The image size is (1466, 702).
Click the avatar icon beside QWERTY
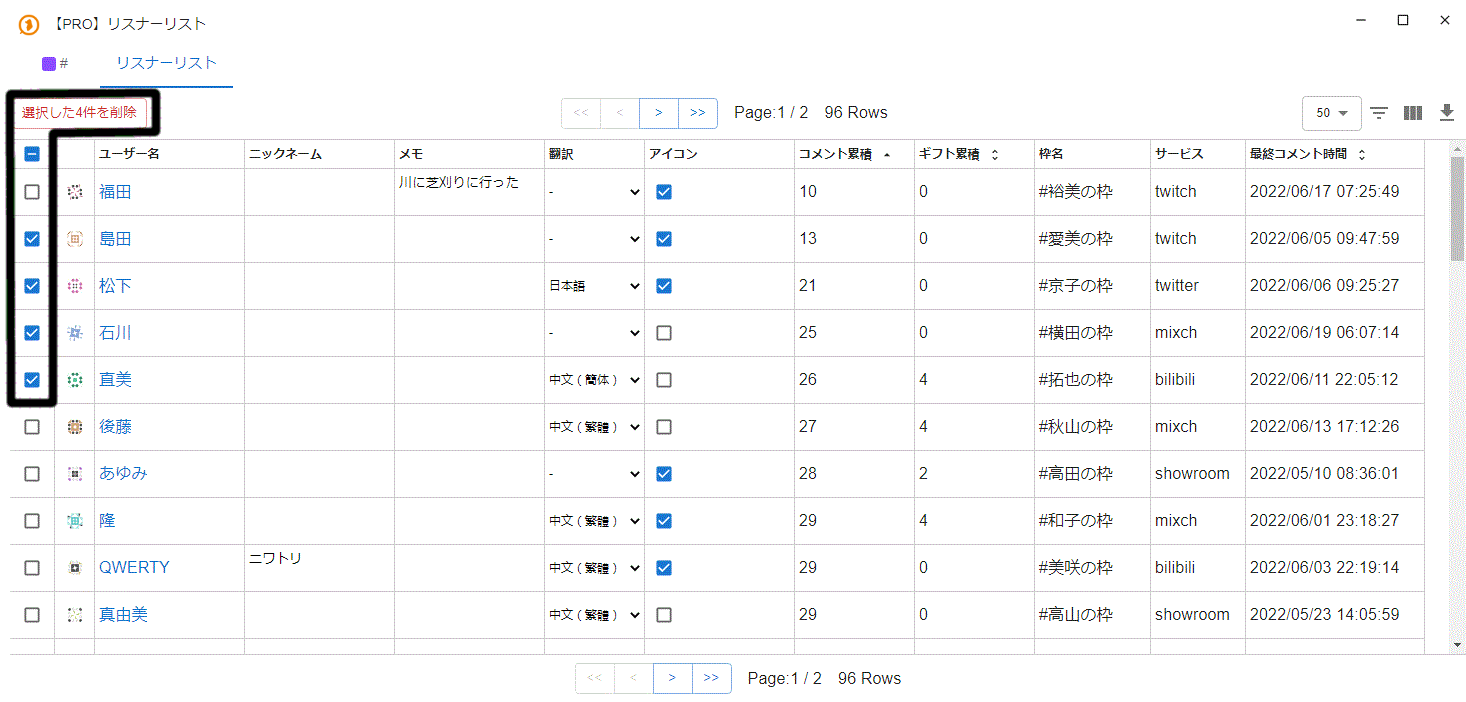(75, 568)
